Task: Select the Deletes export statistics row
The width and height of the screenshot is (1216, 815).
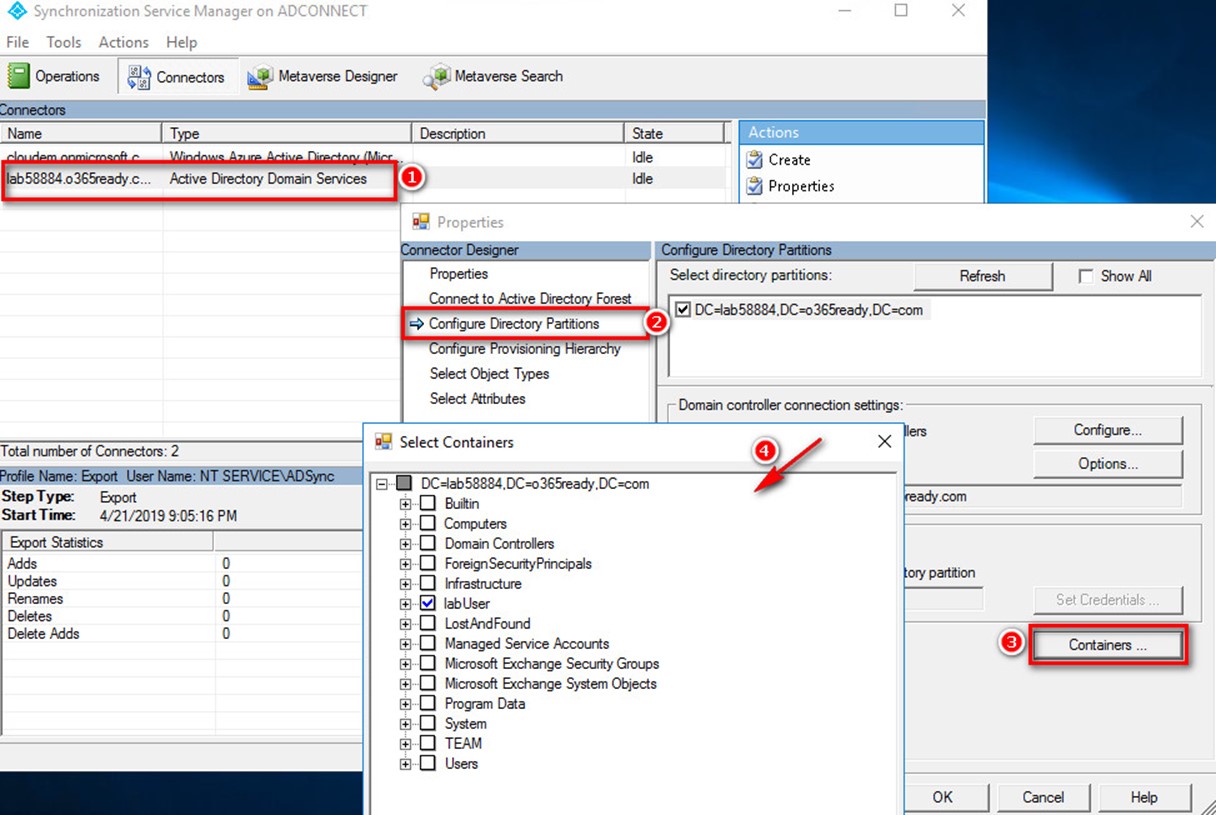Action: 182,616
